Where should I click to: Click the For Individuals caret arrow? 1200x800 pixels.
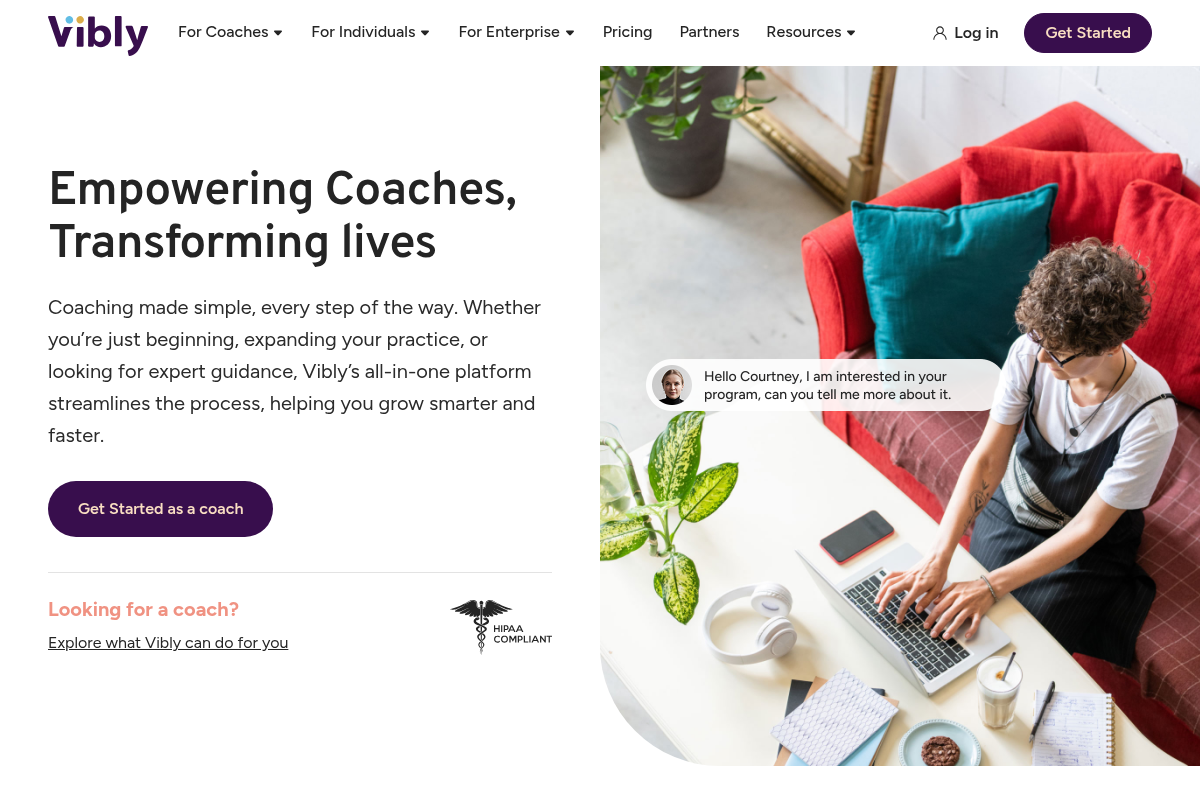[425, 33]
